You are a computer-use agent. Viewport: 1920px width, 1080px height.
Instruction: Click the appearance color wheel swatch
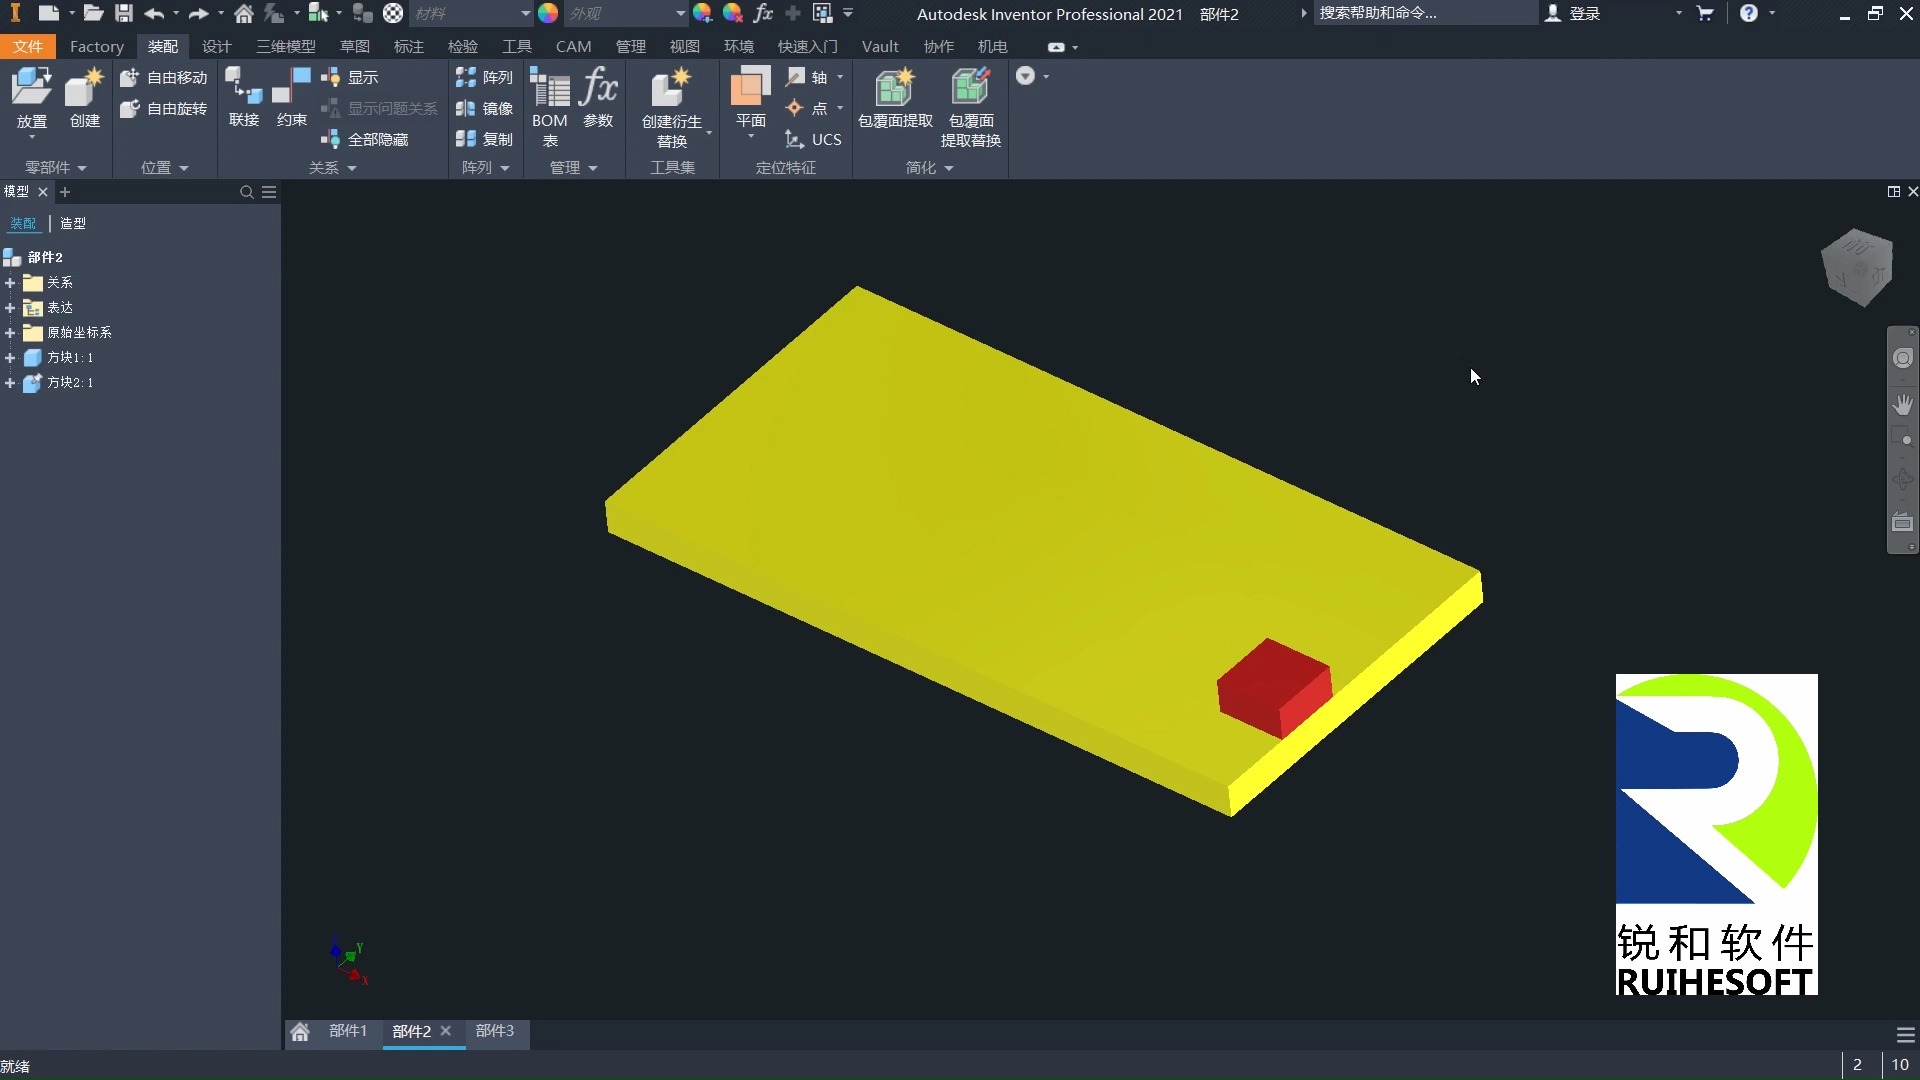click(x=548, y=13)
